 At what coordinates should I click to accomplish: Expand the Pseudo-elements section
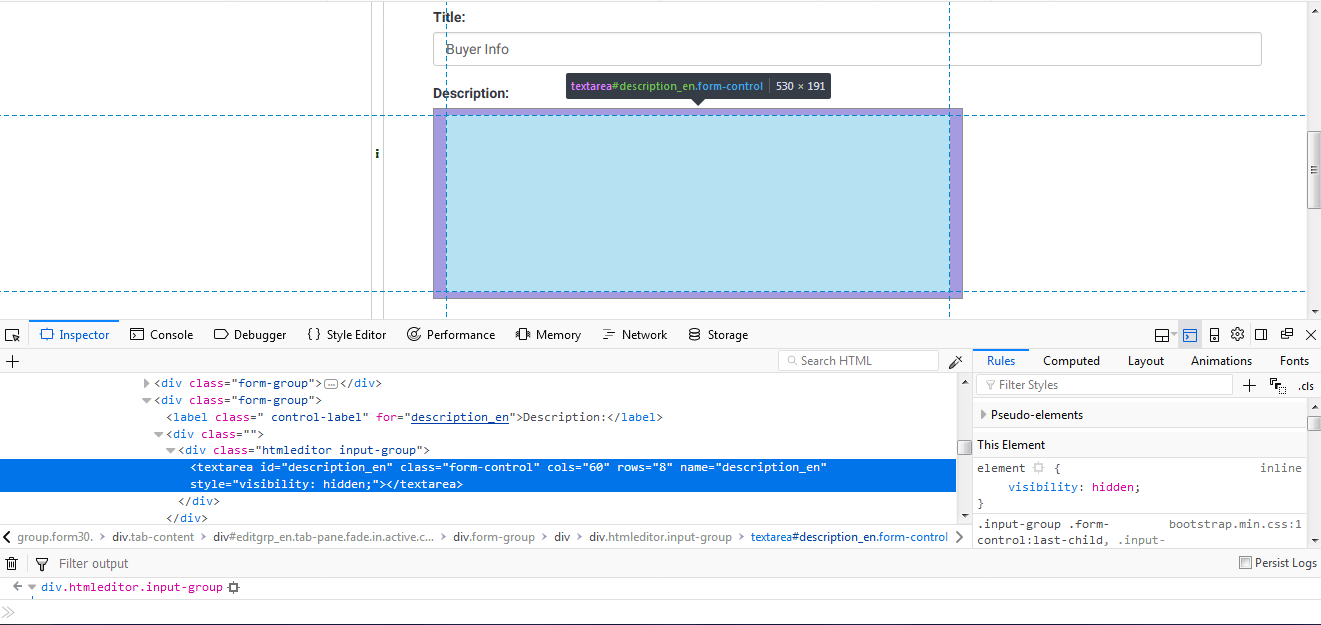pyautogui.click(x=984, y=415)
